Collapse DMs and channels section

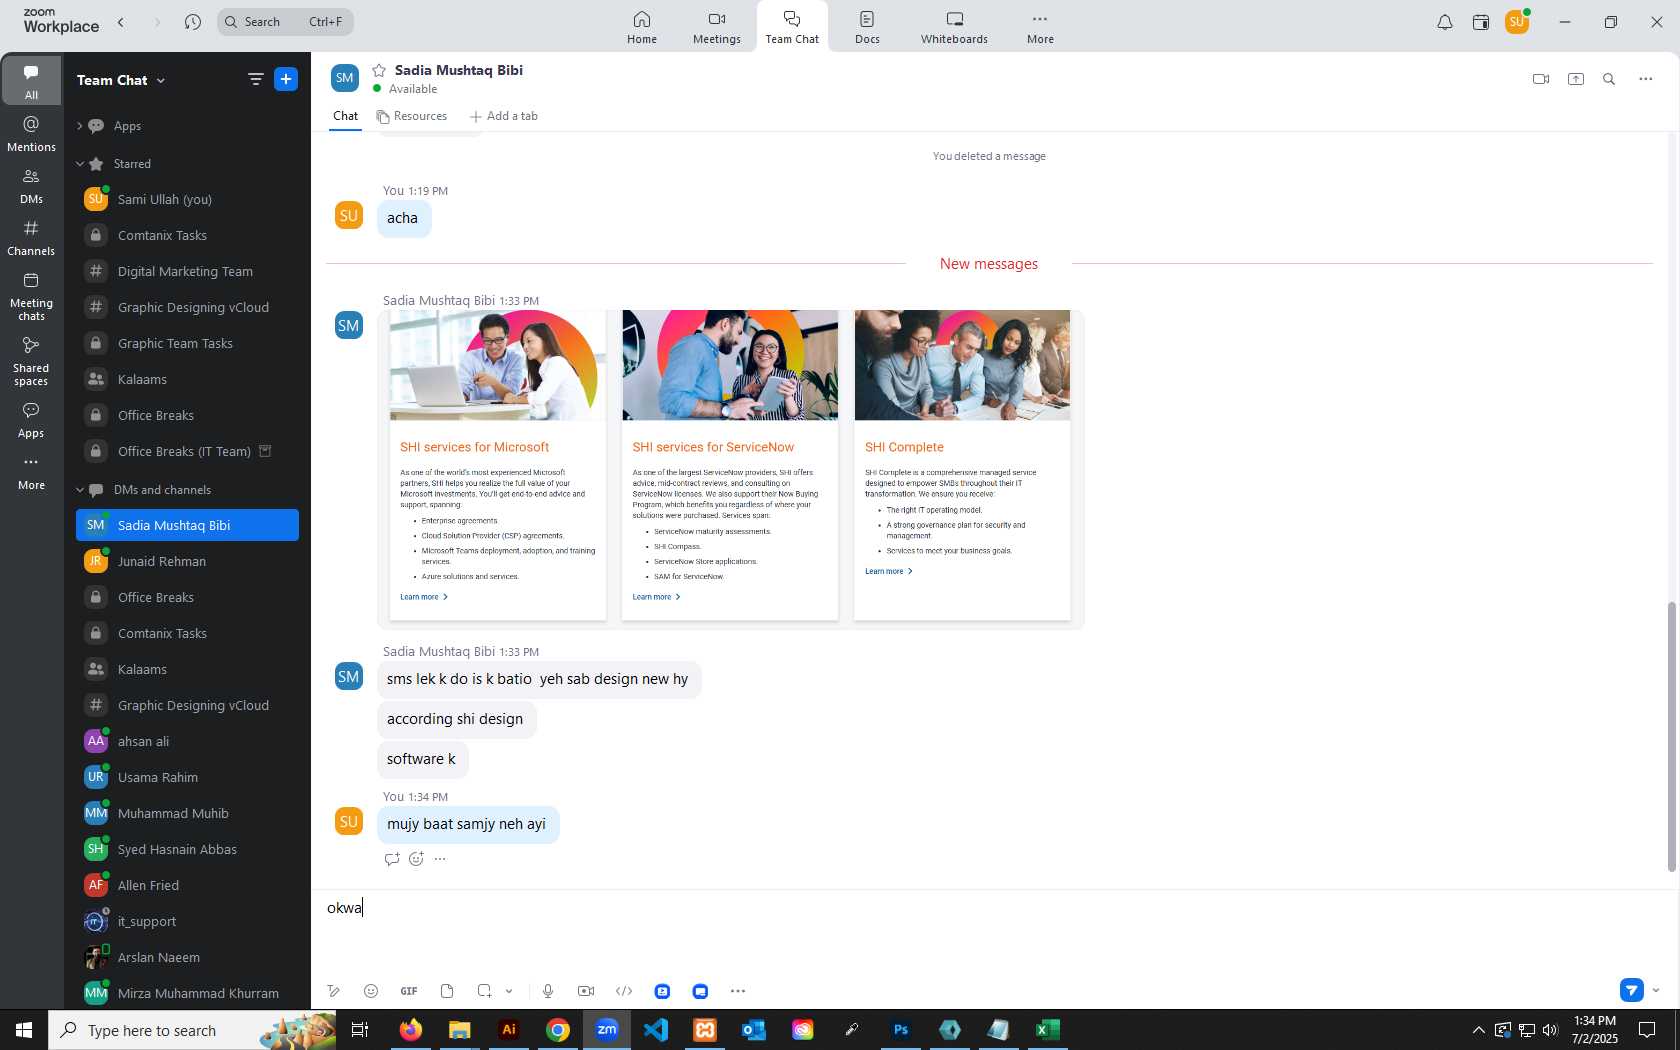(79, 490)
